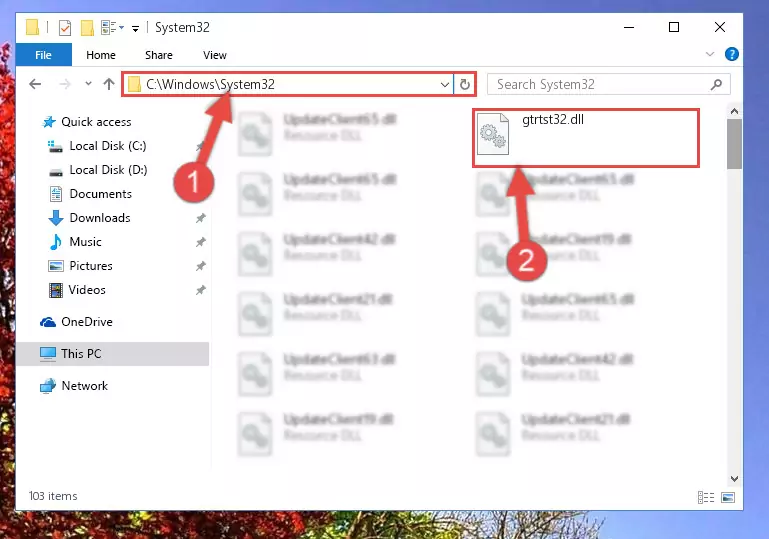Open Videos in the sidebar
The height and width of the screenshot is (539, 769).
(77, 290)
